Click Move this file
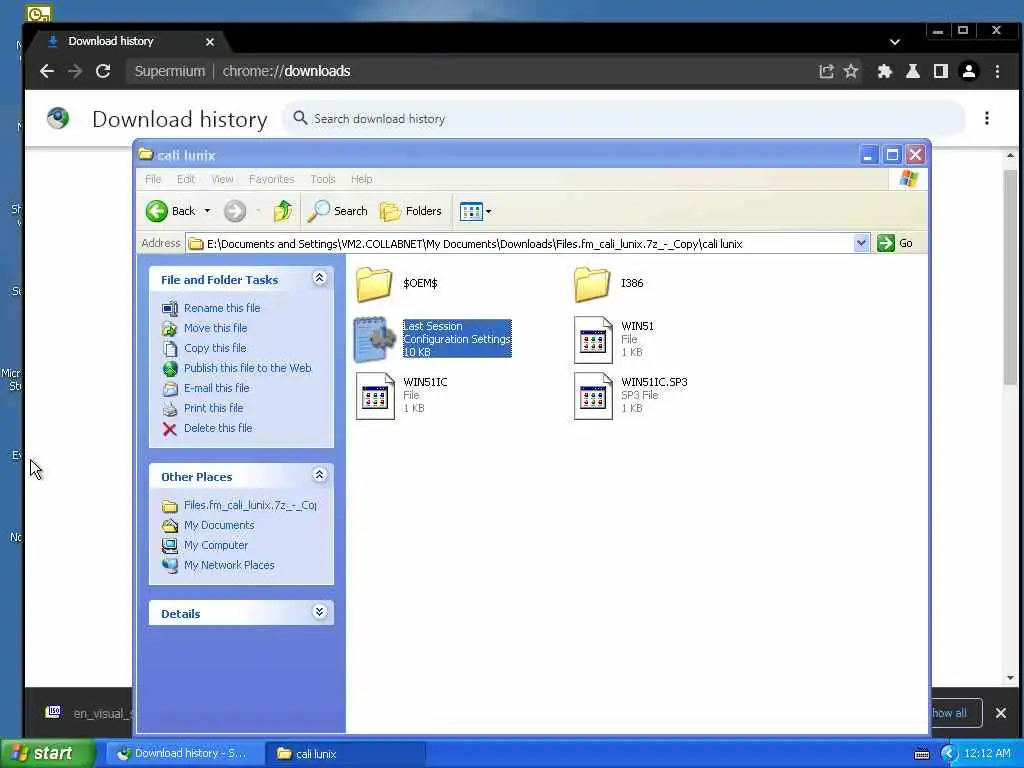The width and height of the screenshot is (1024, 768). [x=216, y=328]
